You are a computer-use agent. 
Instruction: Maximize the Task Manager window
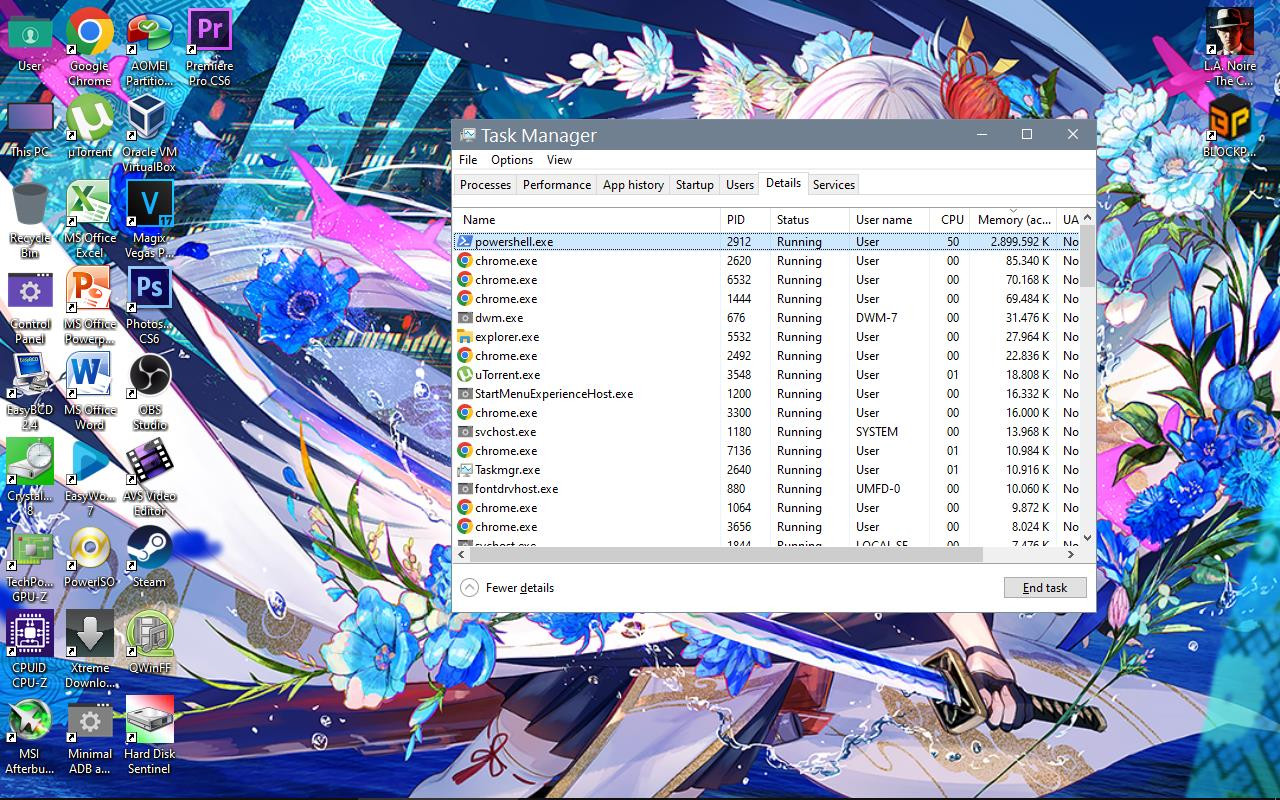point(1026,134)
